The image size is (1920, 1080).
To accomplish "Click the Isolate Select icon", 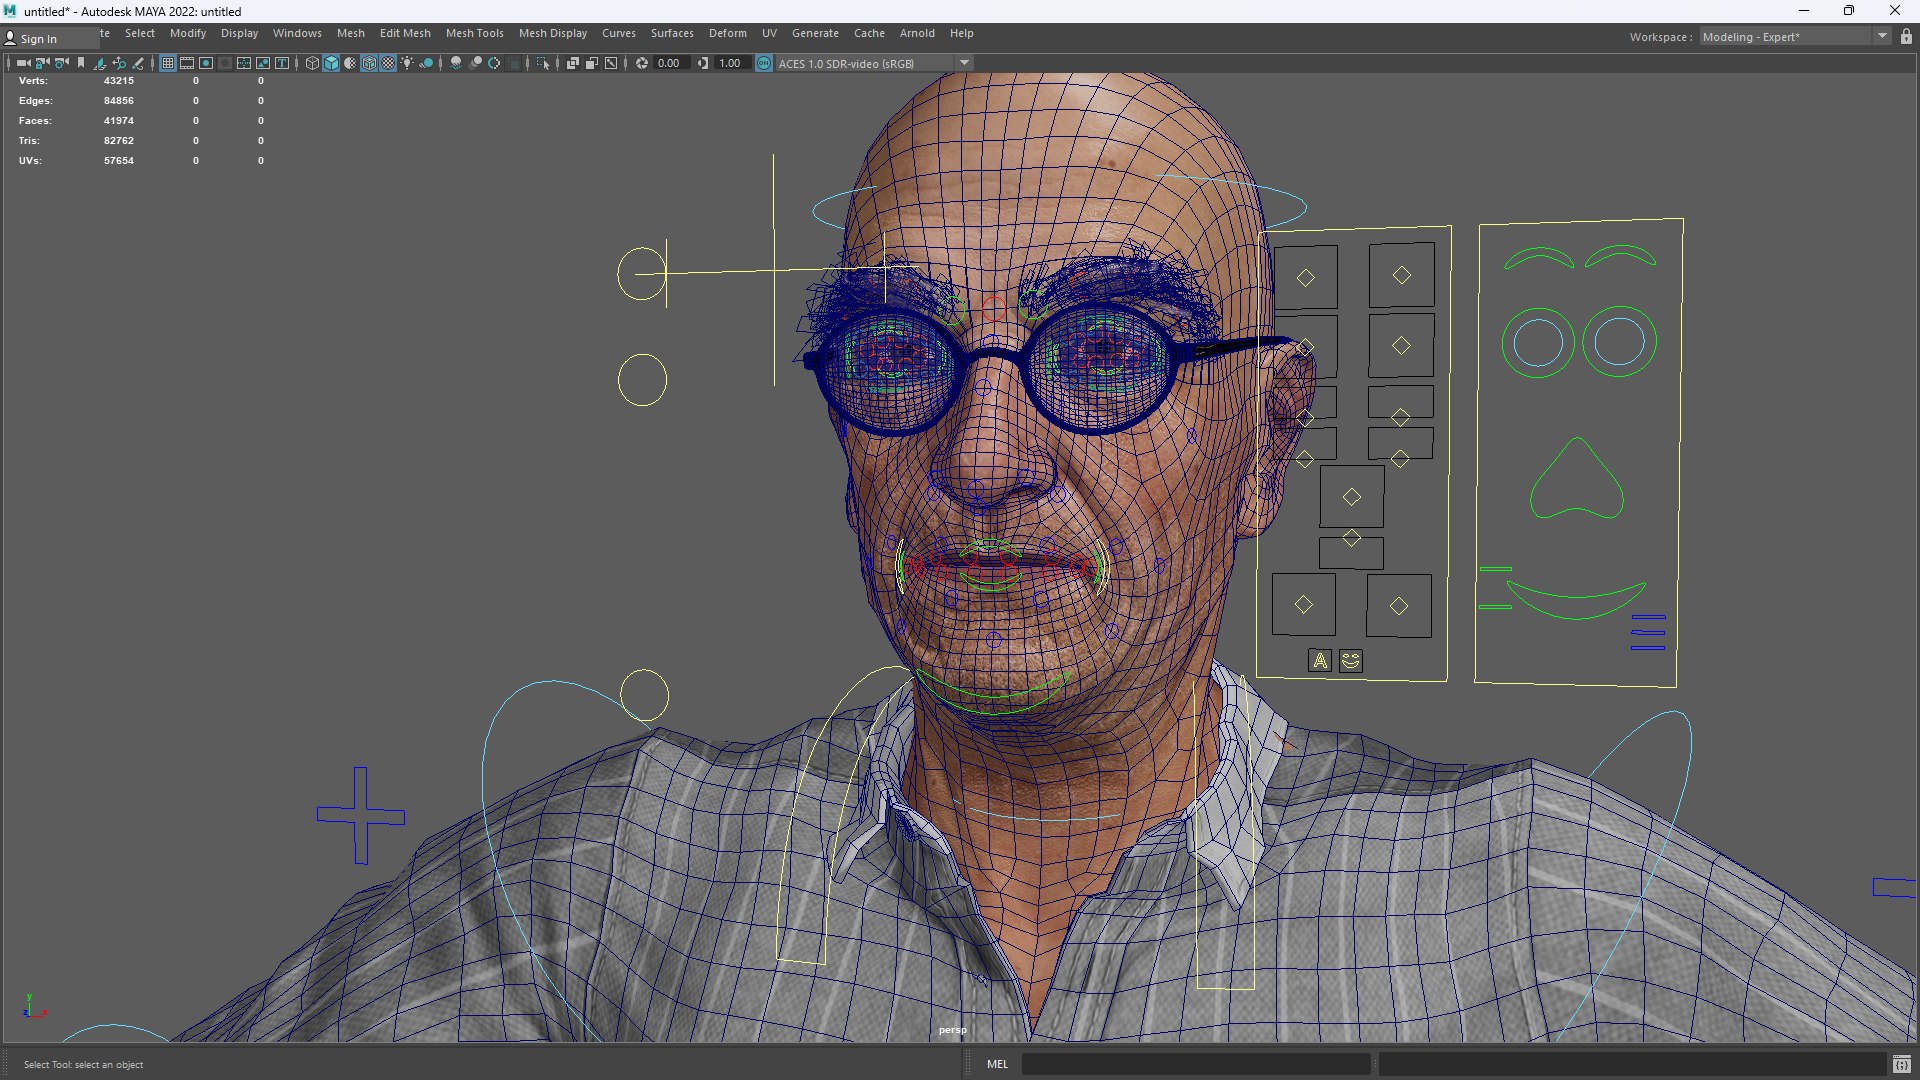I will coord(543,63).
